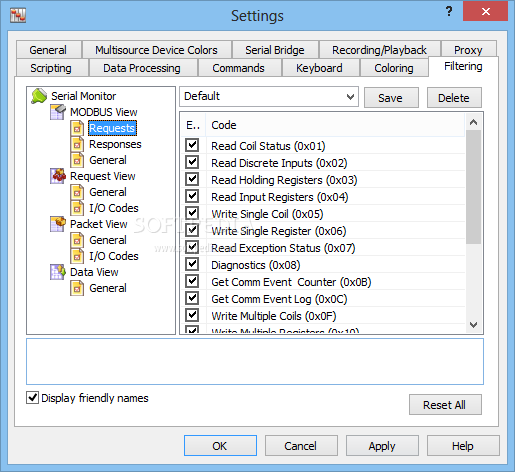Click the Serial Monitor root icon

click(39, 96)
